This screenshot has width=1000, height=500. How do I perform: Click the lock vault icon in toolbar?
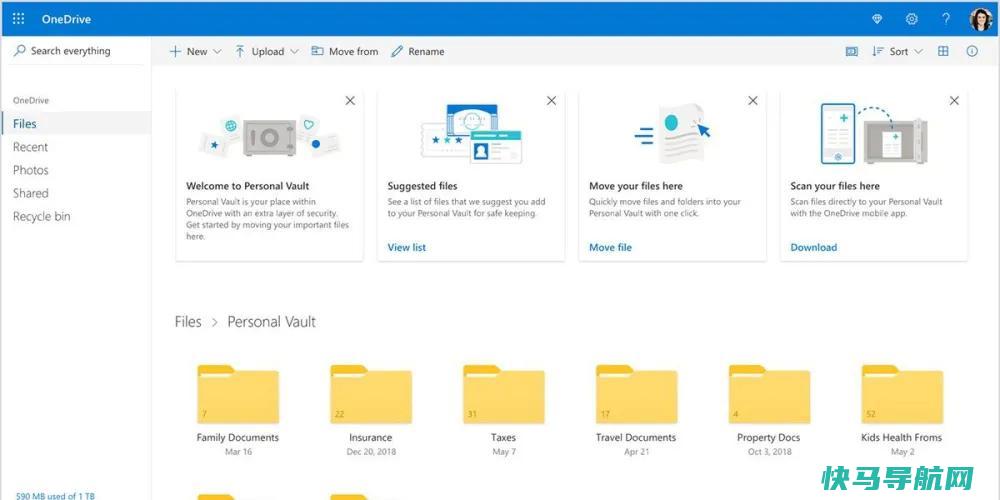851,52
